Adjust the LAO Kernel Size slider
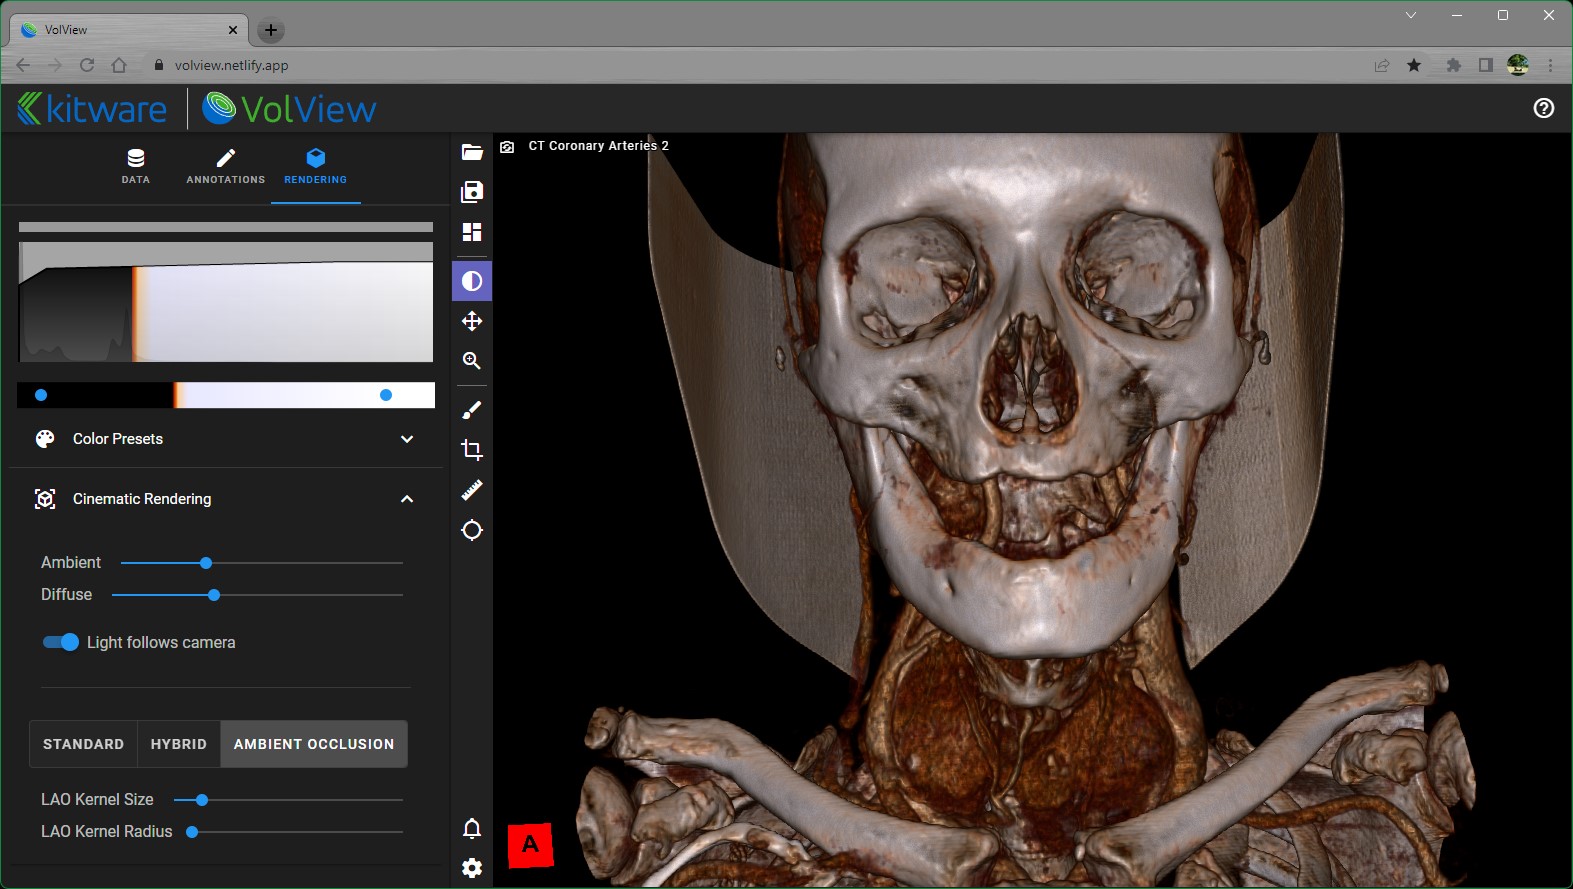Image resolution: width=1573 pixels, height=889 pixels. coord(288,800)
